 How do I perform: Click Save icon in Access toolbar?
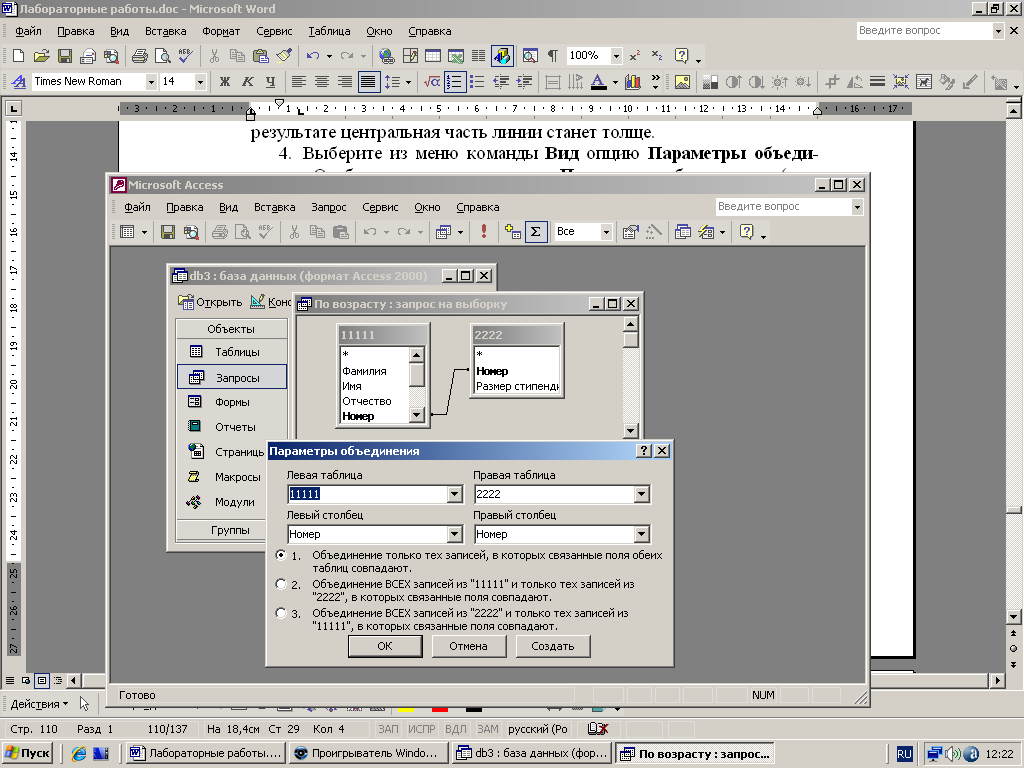tap(168, 232)
